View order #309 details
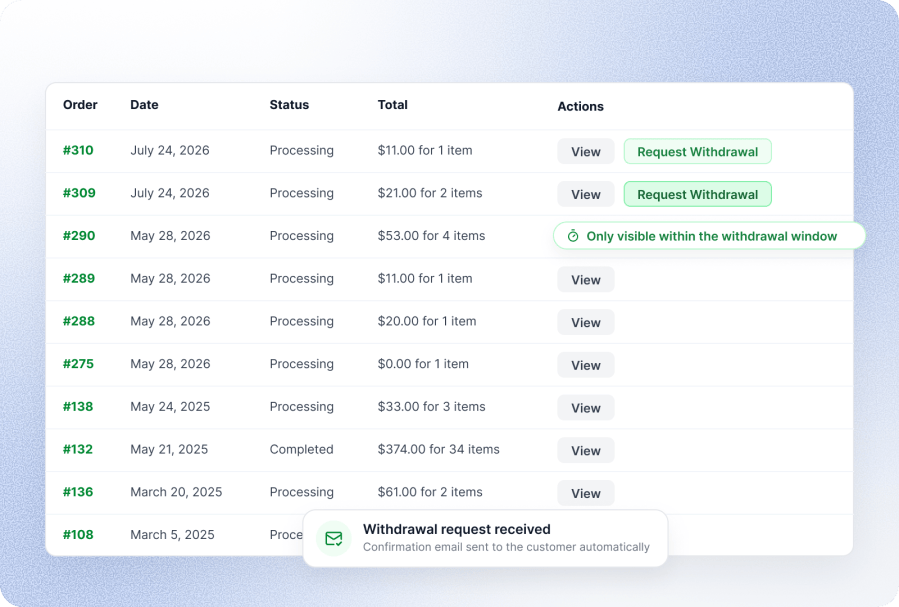The image size is (899, 607). tap(586, 194)
